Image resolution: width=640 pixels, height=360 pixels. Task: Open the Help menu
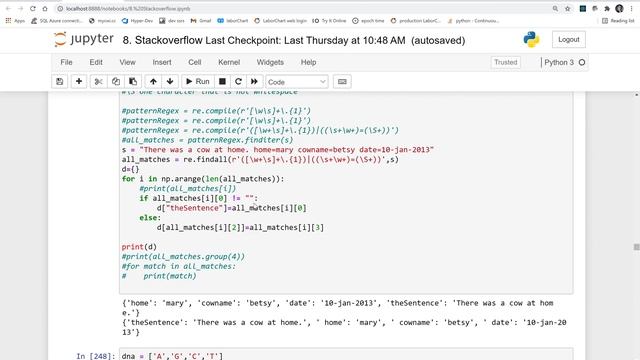coord(309,62)
